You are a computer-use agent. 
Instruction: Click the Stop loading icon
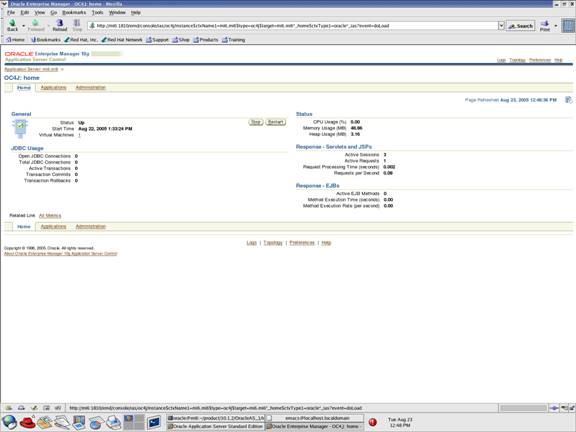point(77,23)
